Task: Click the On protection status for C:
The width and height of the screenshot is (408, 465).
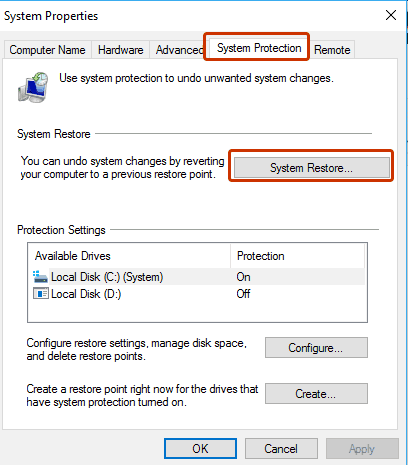Action: point(243,277)
